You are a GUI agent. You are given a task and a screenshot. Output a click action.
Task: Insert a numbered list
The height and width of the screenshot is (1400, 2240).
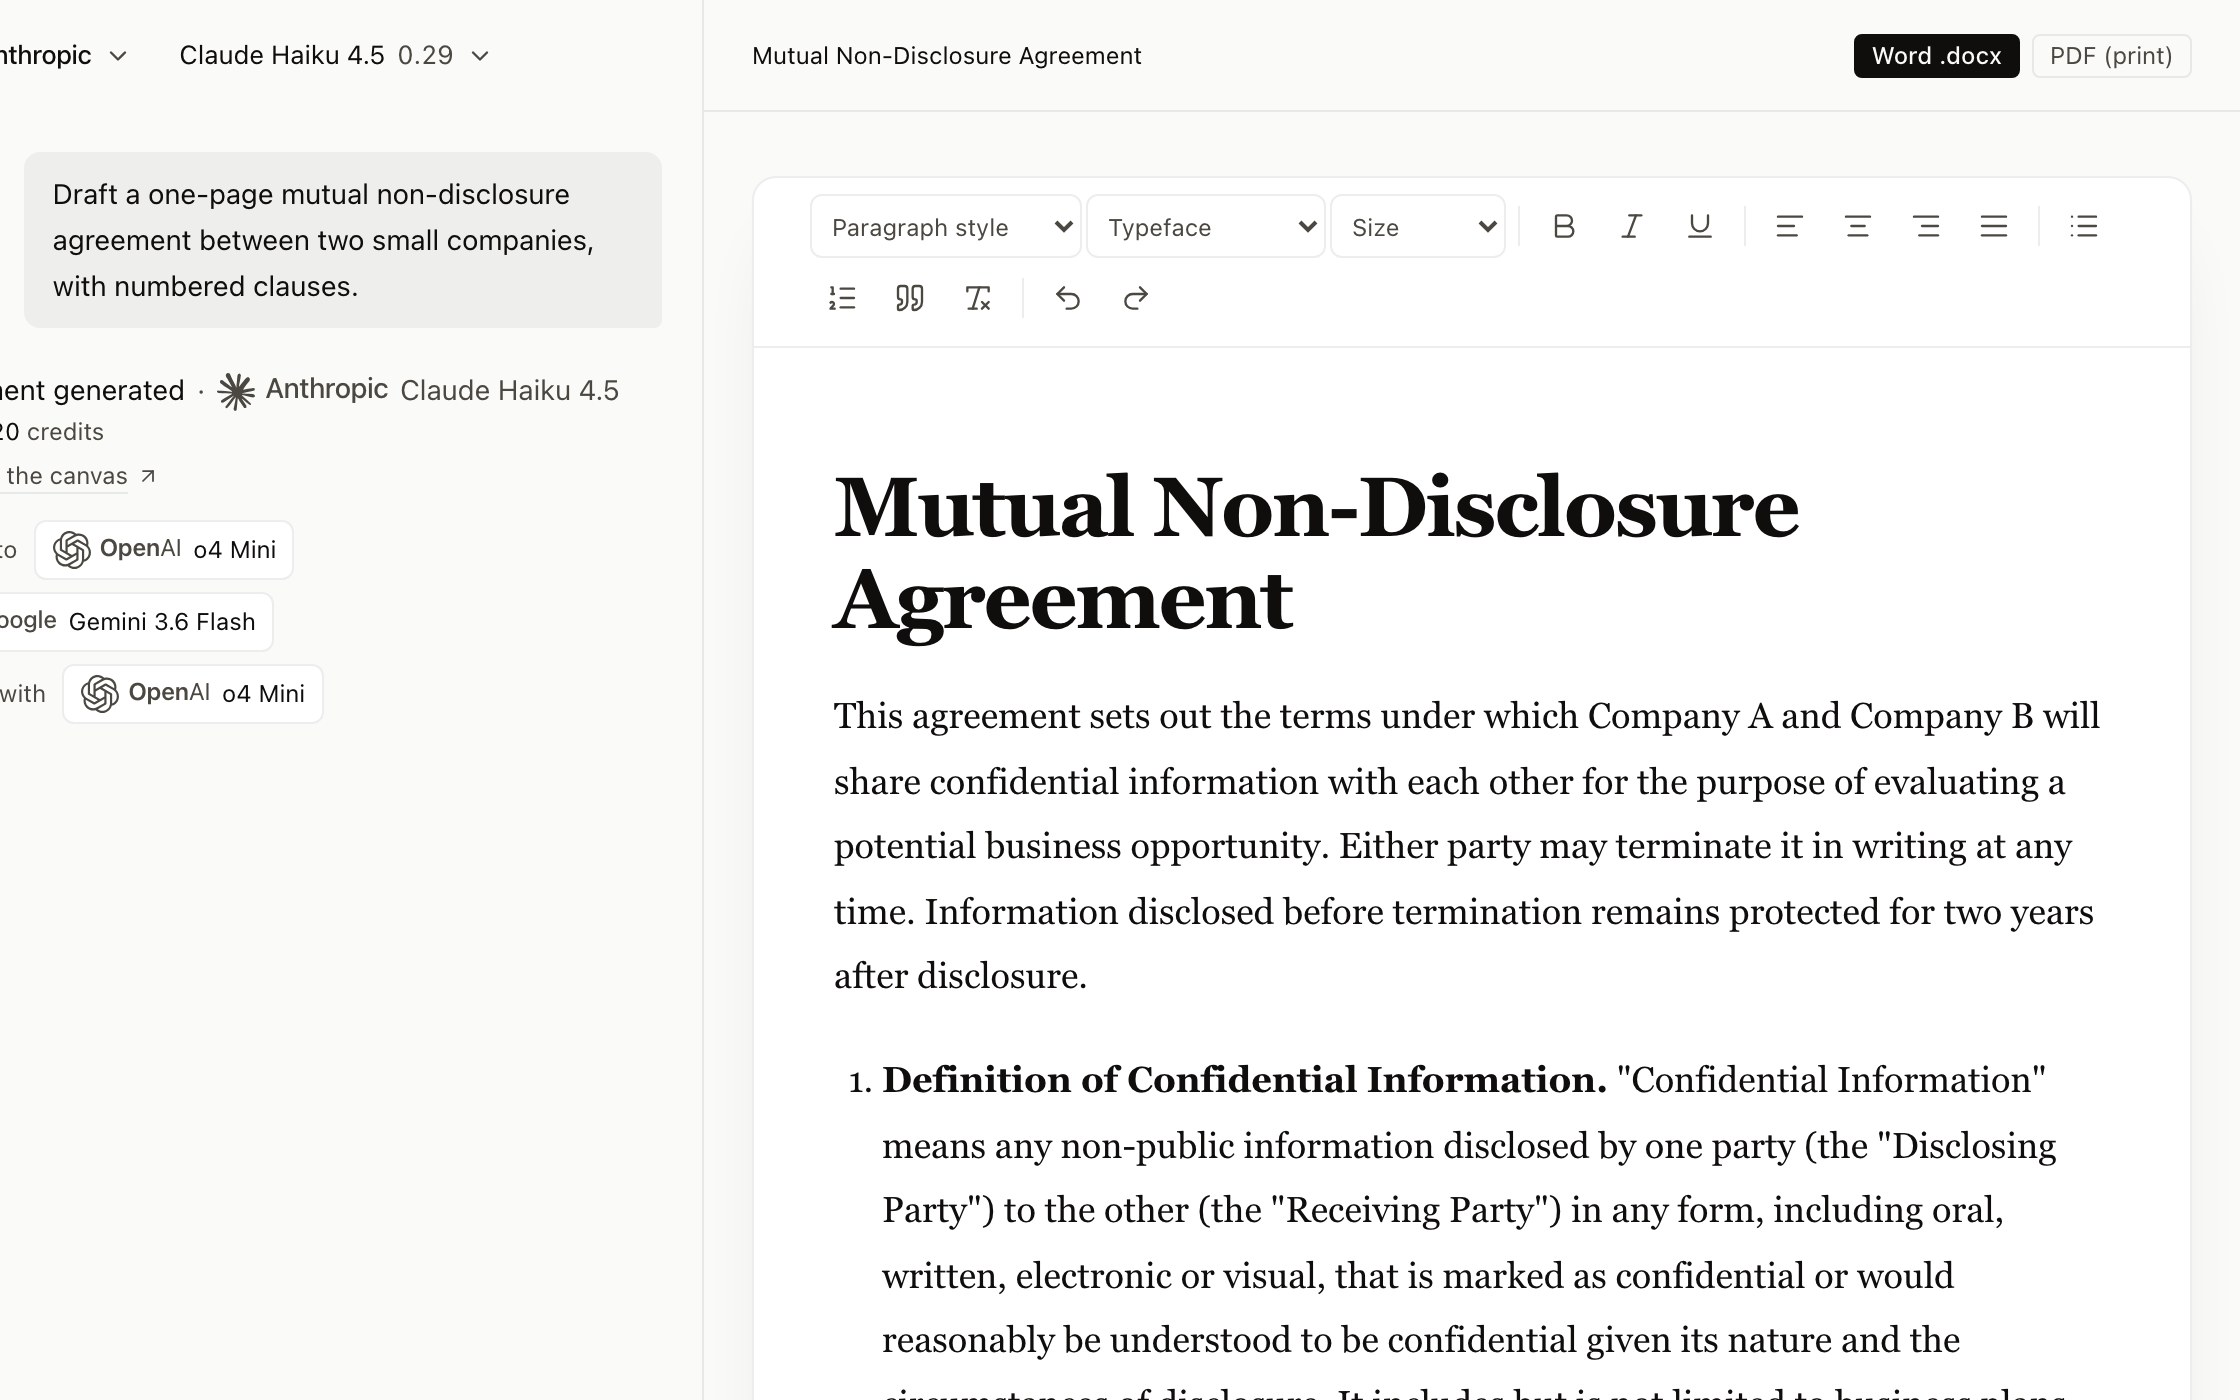coord(842,298)
